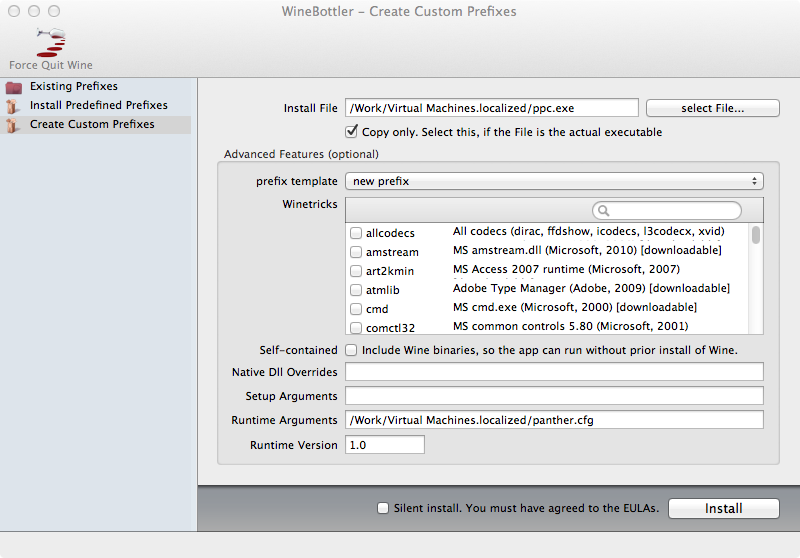
Task: Click the MS Access 2007 runtime description
Action: pos(566,269)
